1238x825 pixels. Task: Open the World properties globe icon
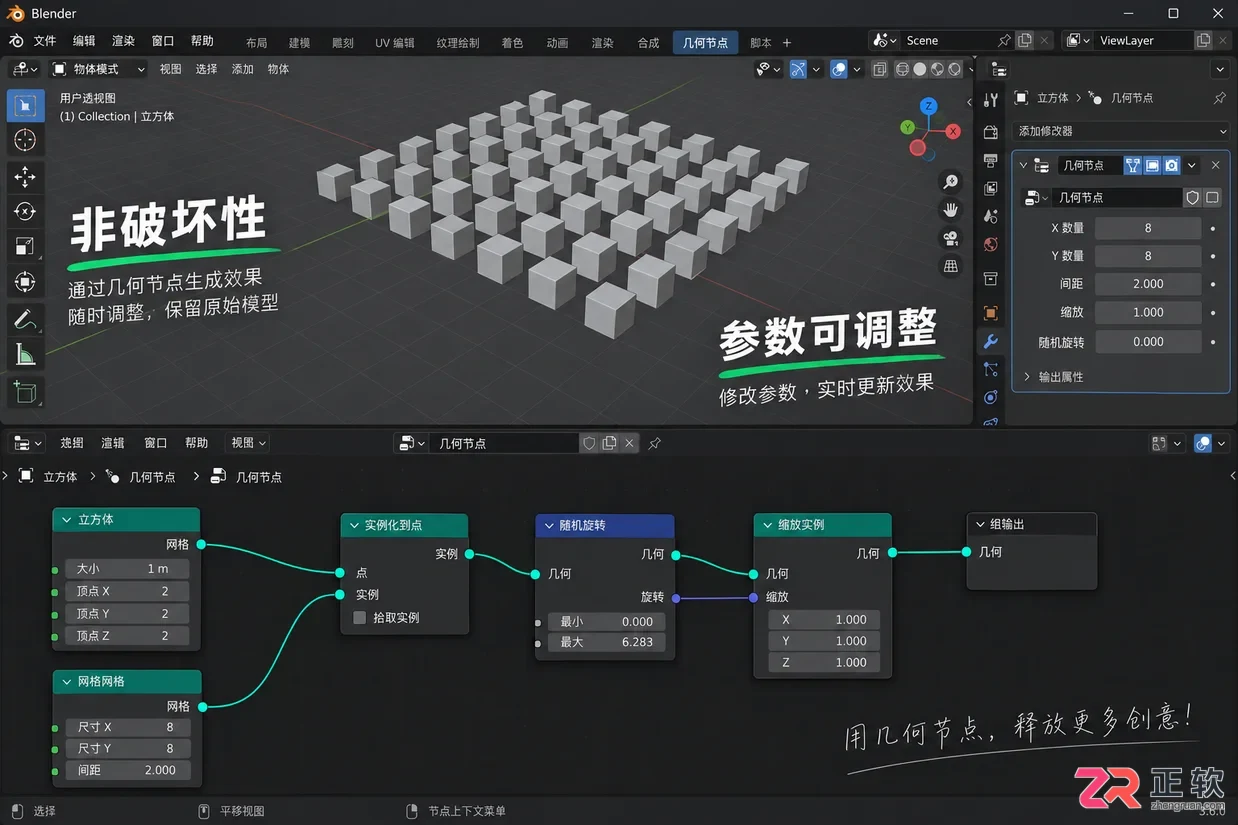pos(990,244)
